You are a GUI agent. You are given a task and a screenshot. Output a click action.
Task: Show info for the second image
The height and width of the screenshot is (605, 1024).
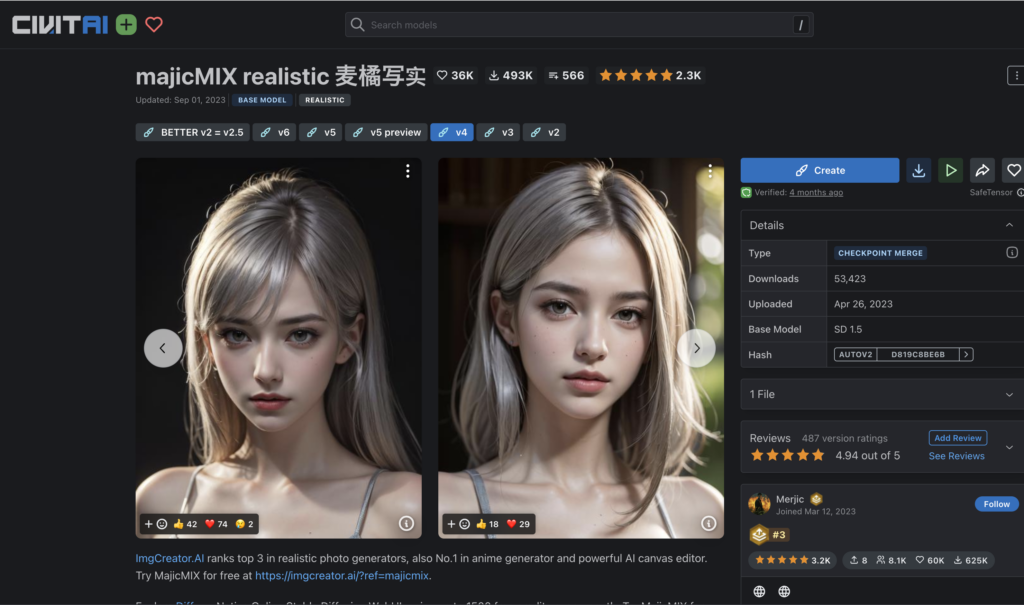(708, 523)
